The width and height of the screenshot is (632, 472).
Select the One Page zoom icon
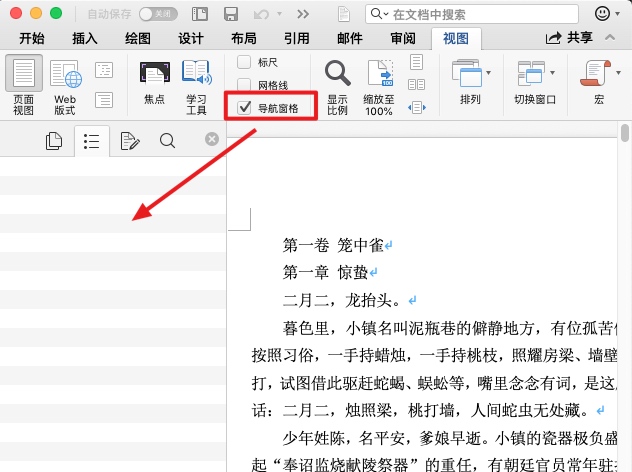[416, 62]
